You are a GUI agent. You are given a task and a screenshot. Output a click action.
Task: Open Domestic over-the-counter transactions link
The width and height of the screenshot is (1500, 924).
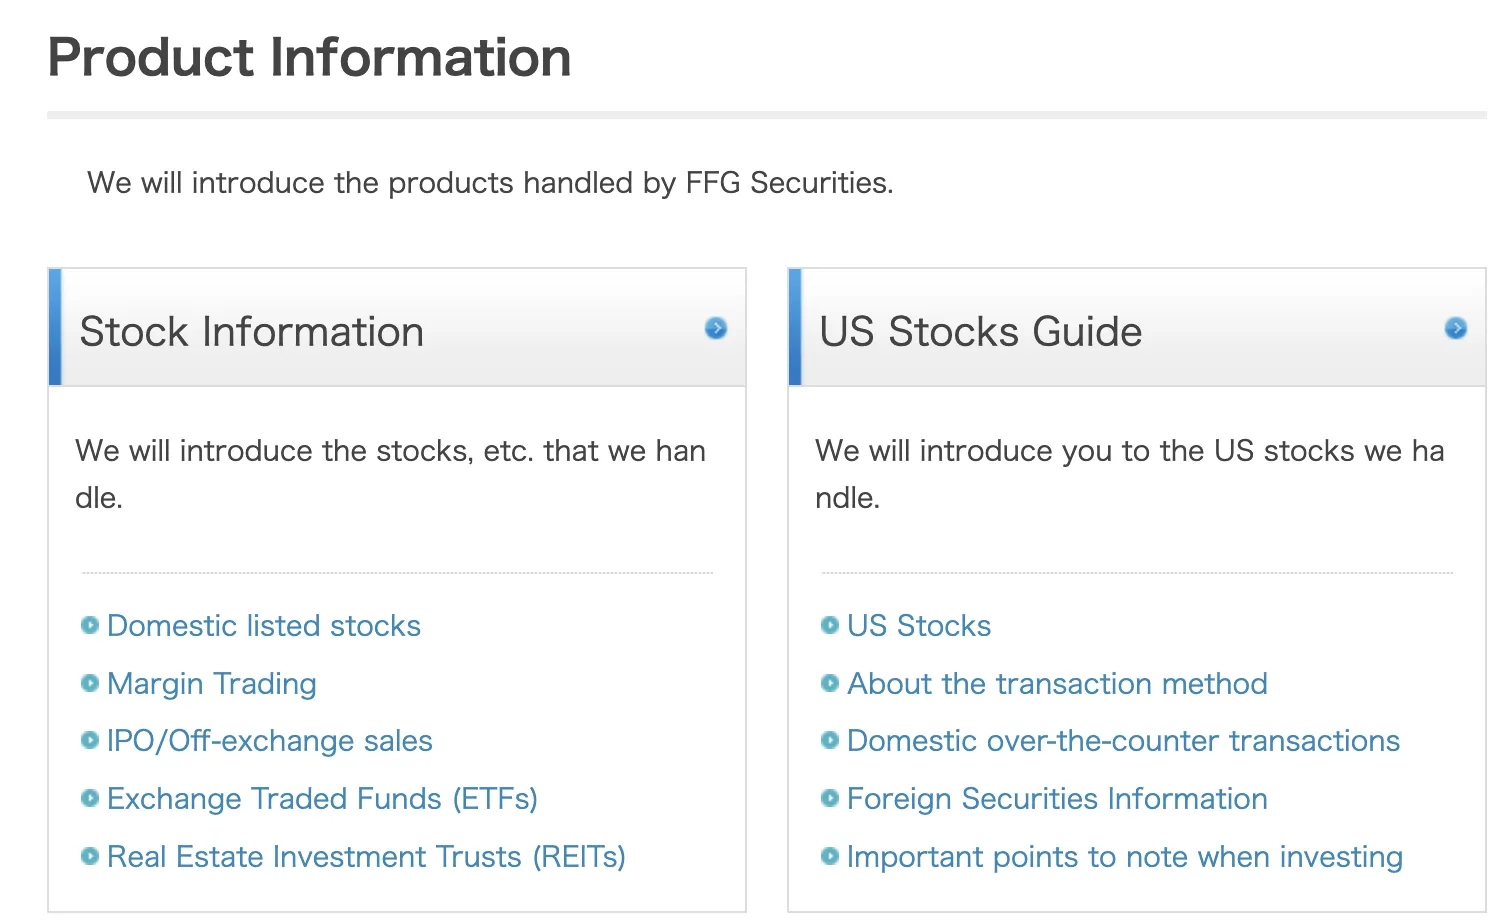pos(1123,741)
